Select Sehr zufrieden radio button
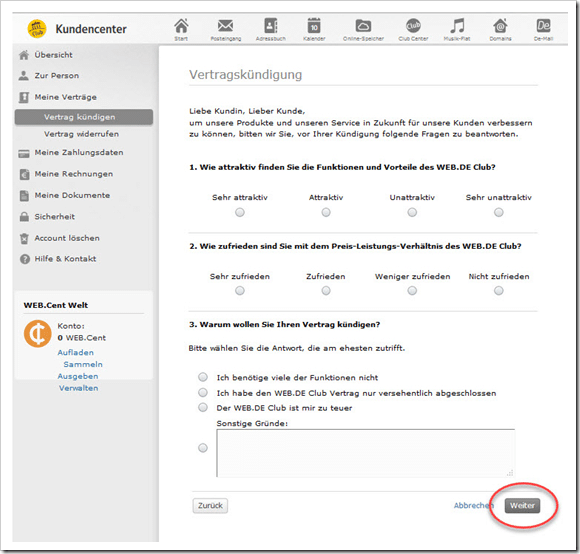The image size is (580, 554). tap(240, 291)
